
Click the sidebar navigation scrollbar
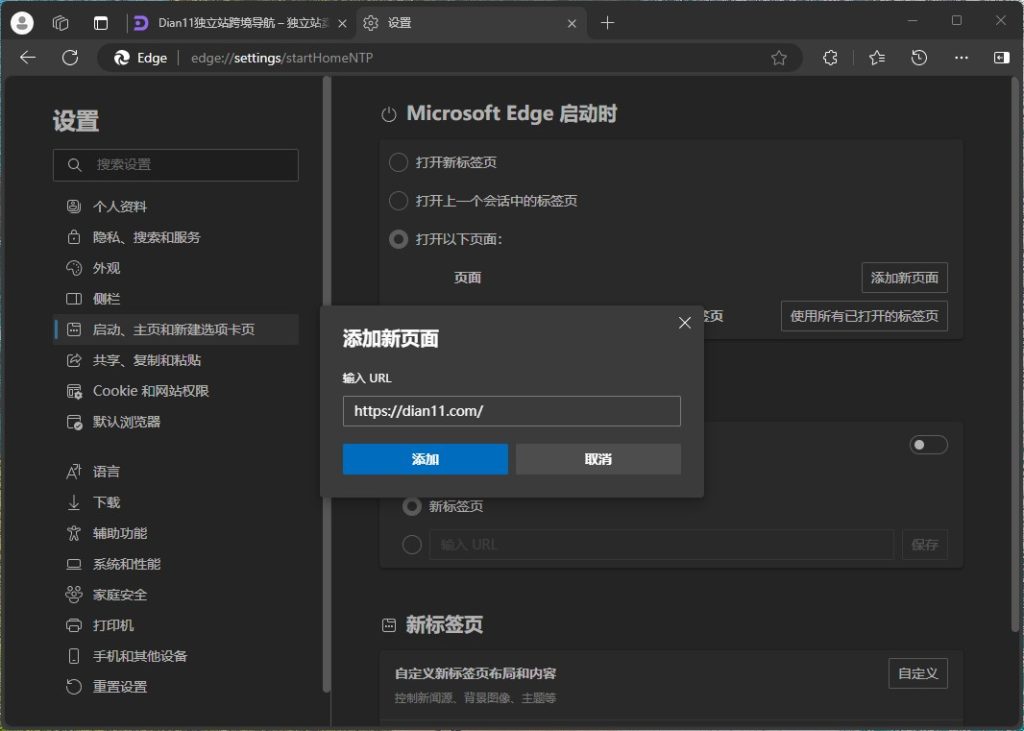click(327, 384)
